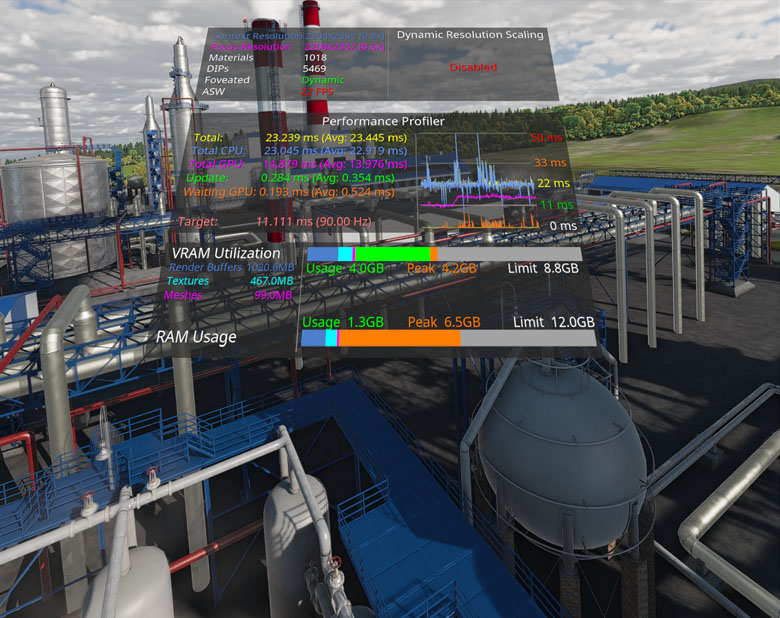
Task: Click the VRAM Peak 4.2GB reading
Action: click(x=442, y=269)
